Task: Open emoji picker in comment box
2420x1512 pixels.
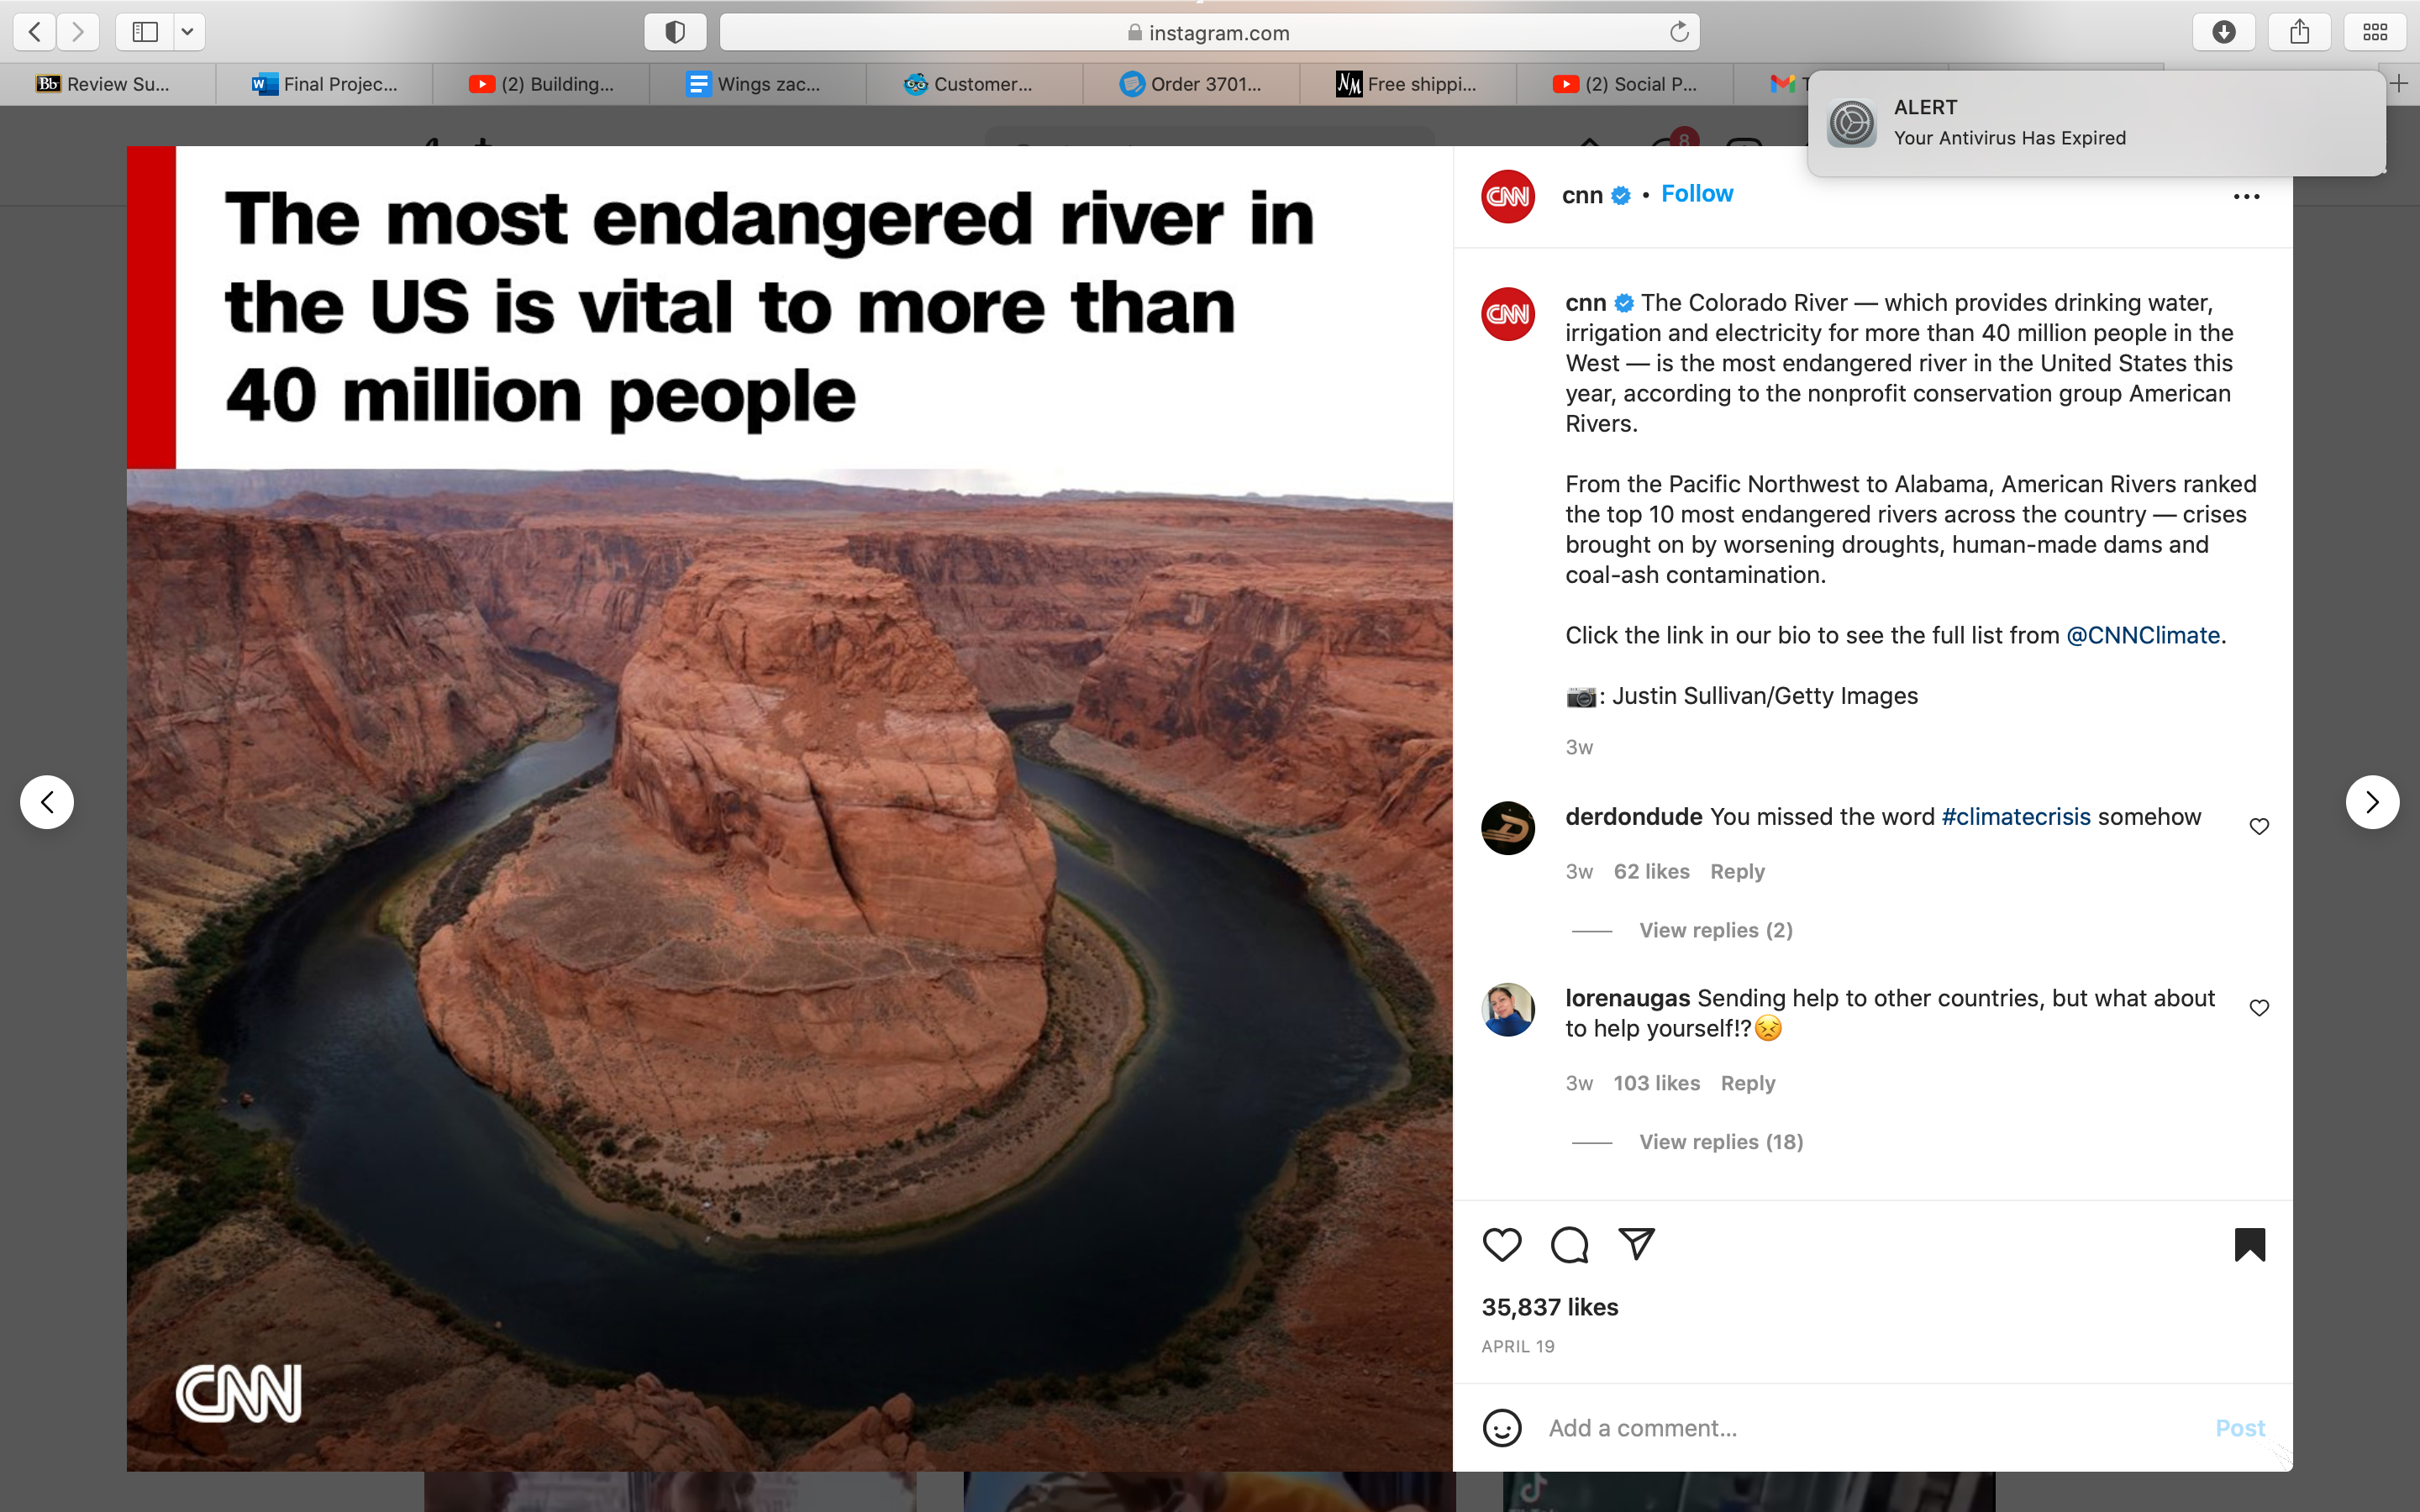Action: [1502, 1428]
